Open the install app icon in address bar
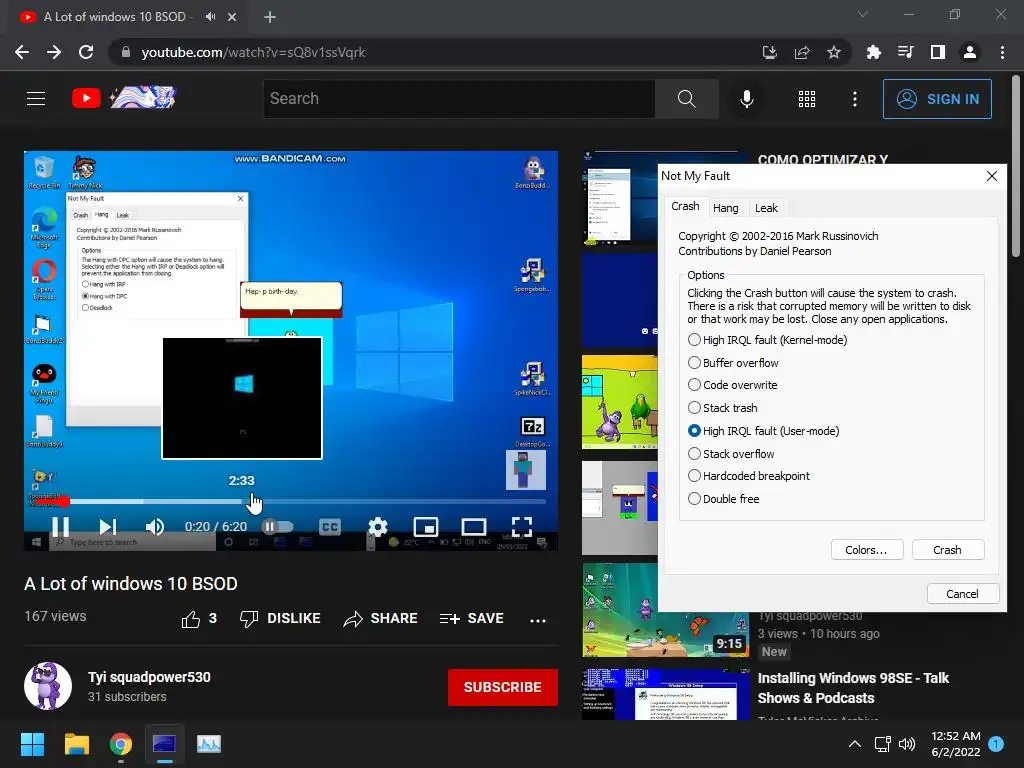The height and width of the screenshot is (768, 1024). [770, 52]
